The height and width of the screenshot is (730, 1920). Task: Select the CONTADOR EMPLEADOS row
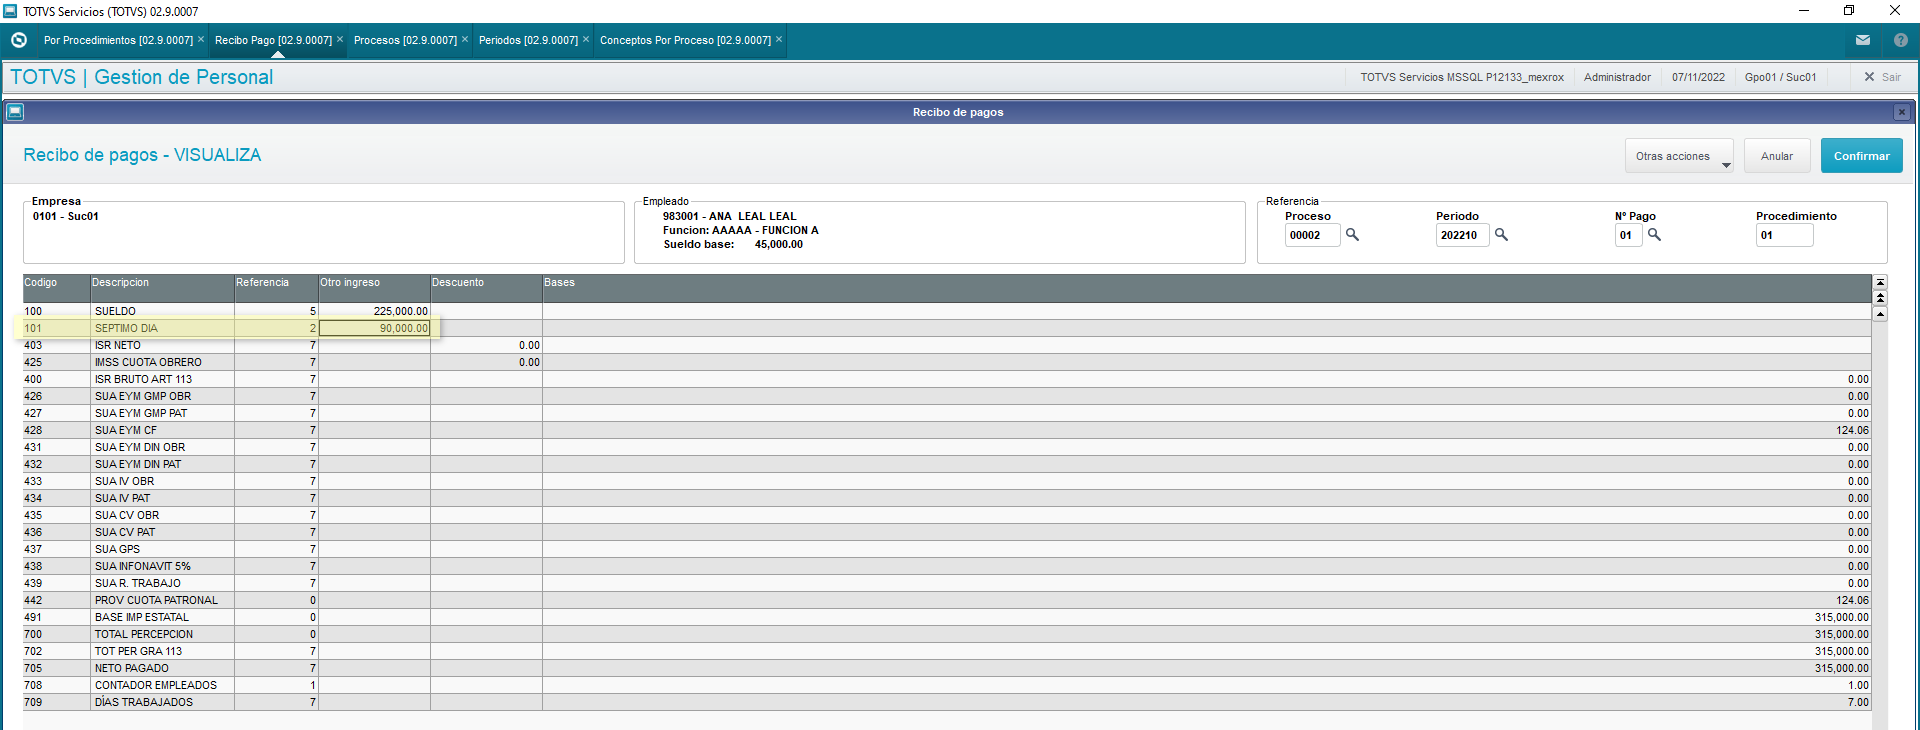coord(947,685)
